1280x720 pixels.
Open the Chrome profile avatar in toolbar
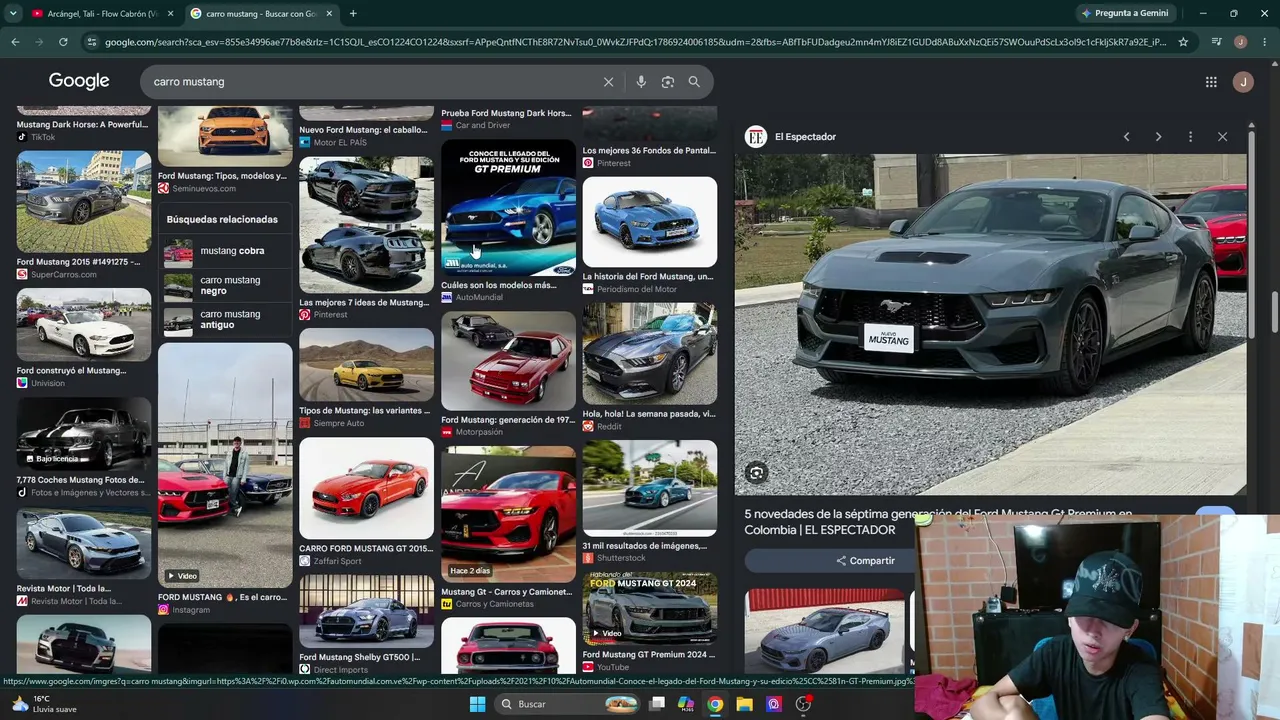tap(1241, 42)
